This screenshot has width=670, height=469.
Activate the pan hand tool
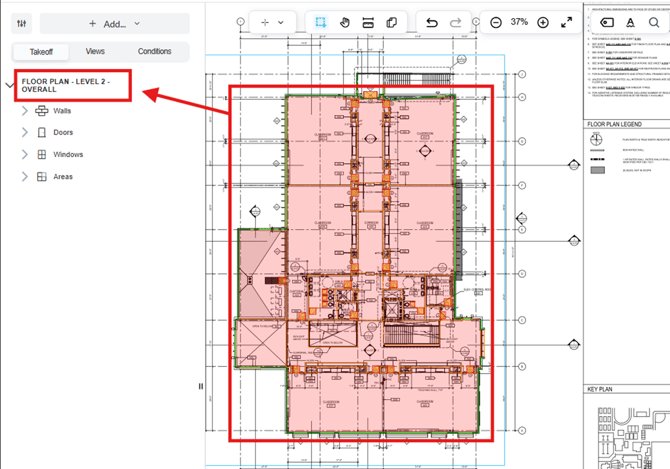[344, 22]
